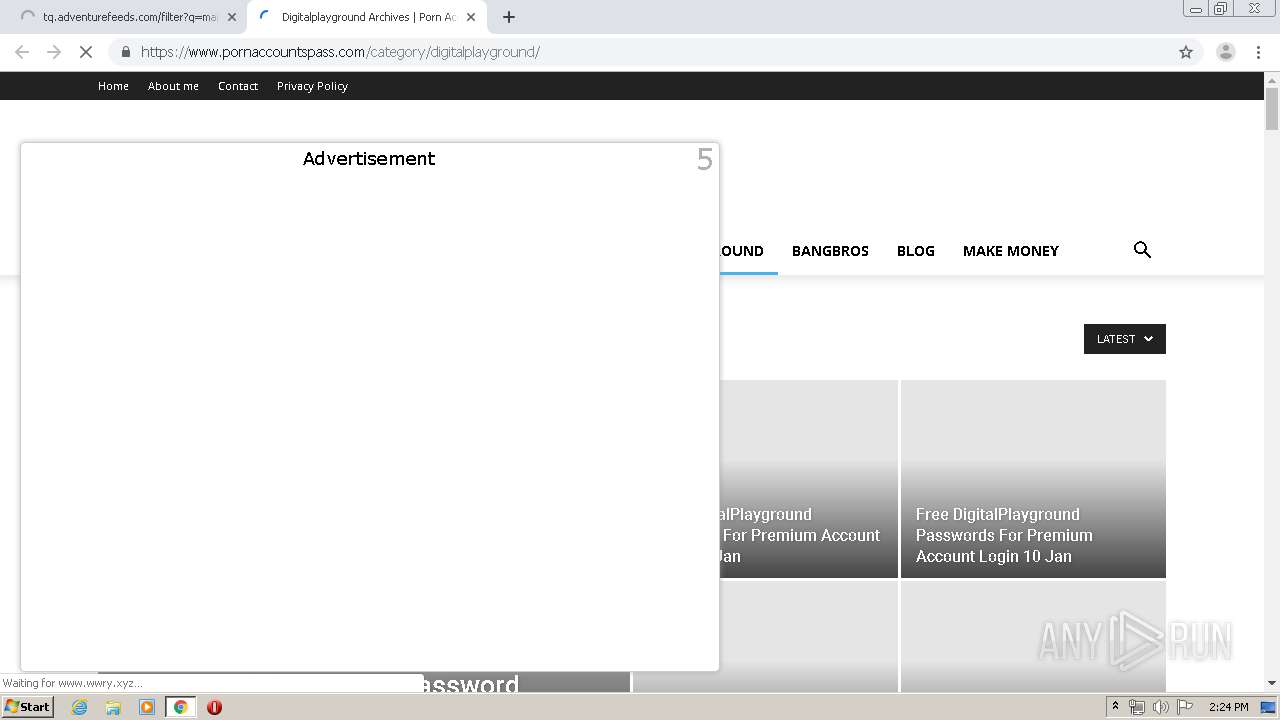Close the tq.adventurefeeds.com tab
Viewport: 1280px width, 720px height.
click(232, 17)
